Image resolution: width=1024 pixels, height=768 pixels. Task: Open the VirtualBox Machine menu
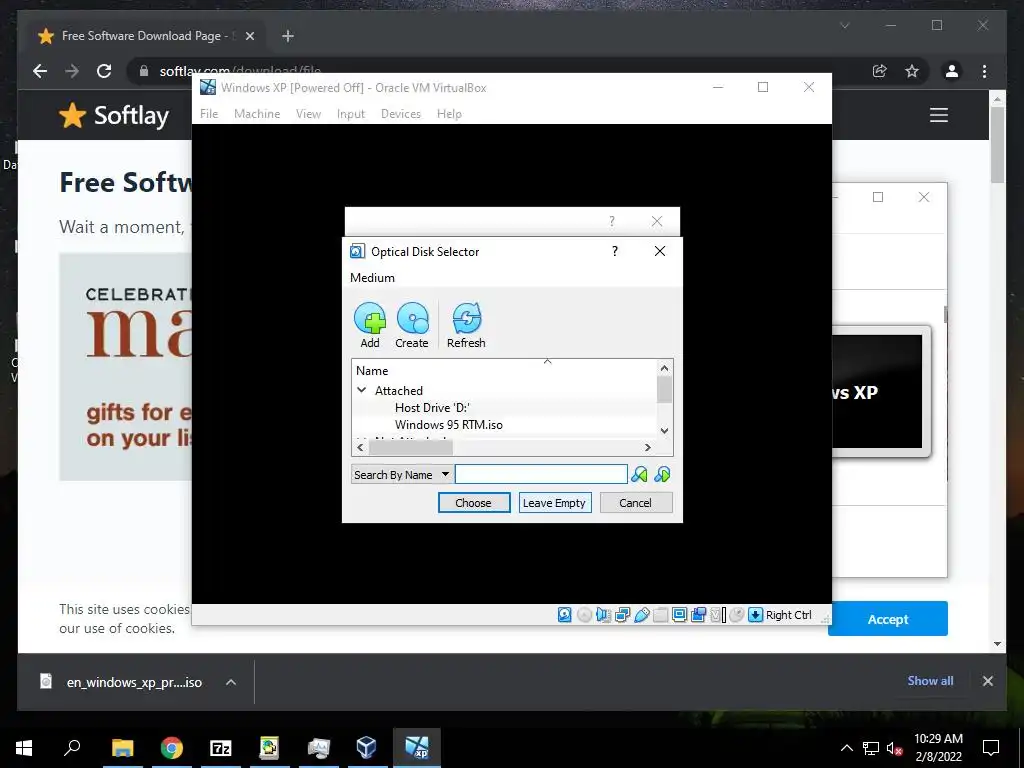(257, 114)
